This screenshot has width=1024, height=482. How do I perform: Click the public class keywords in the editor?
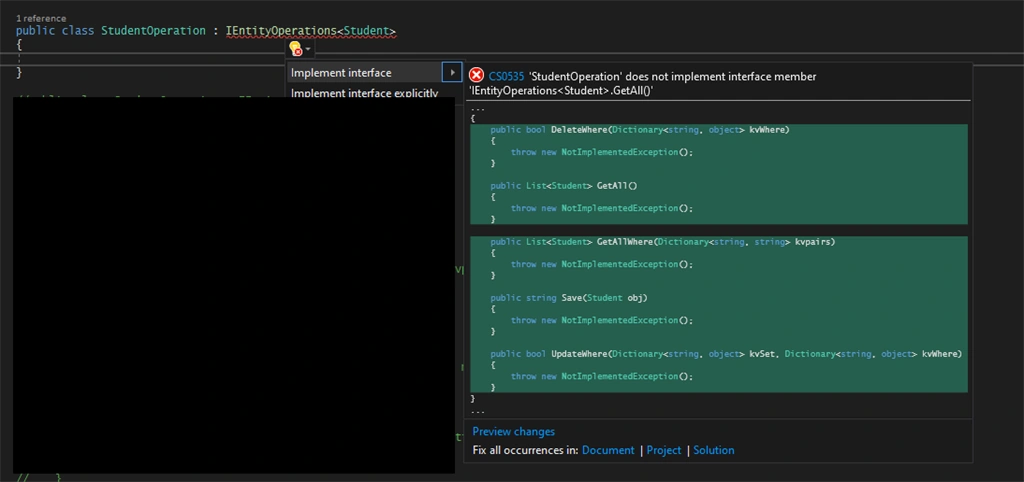(x=56, y=31)
